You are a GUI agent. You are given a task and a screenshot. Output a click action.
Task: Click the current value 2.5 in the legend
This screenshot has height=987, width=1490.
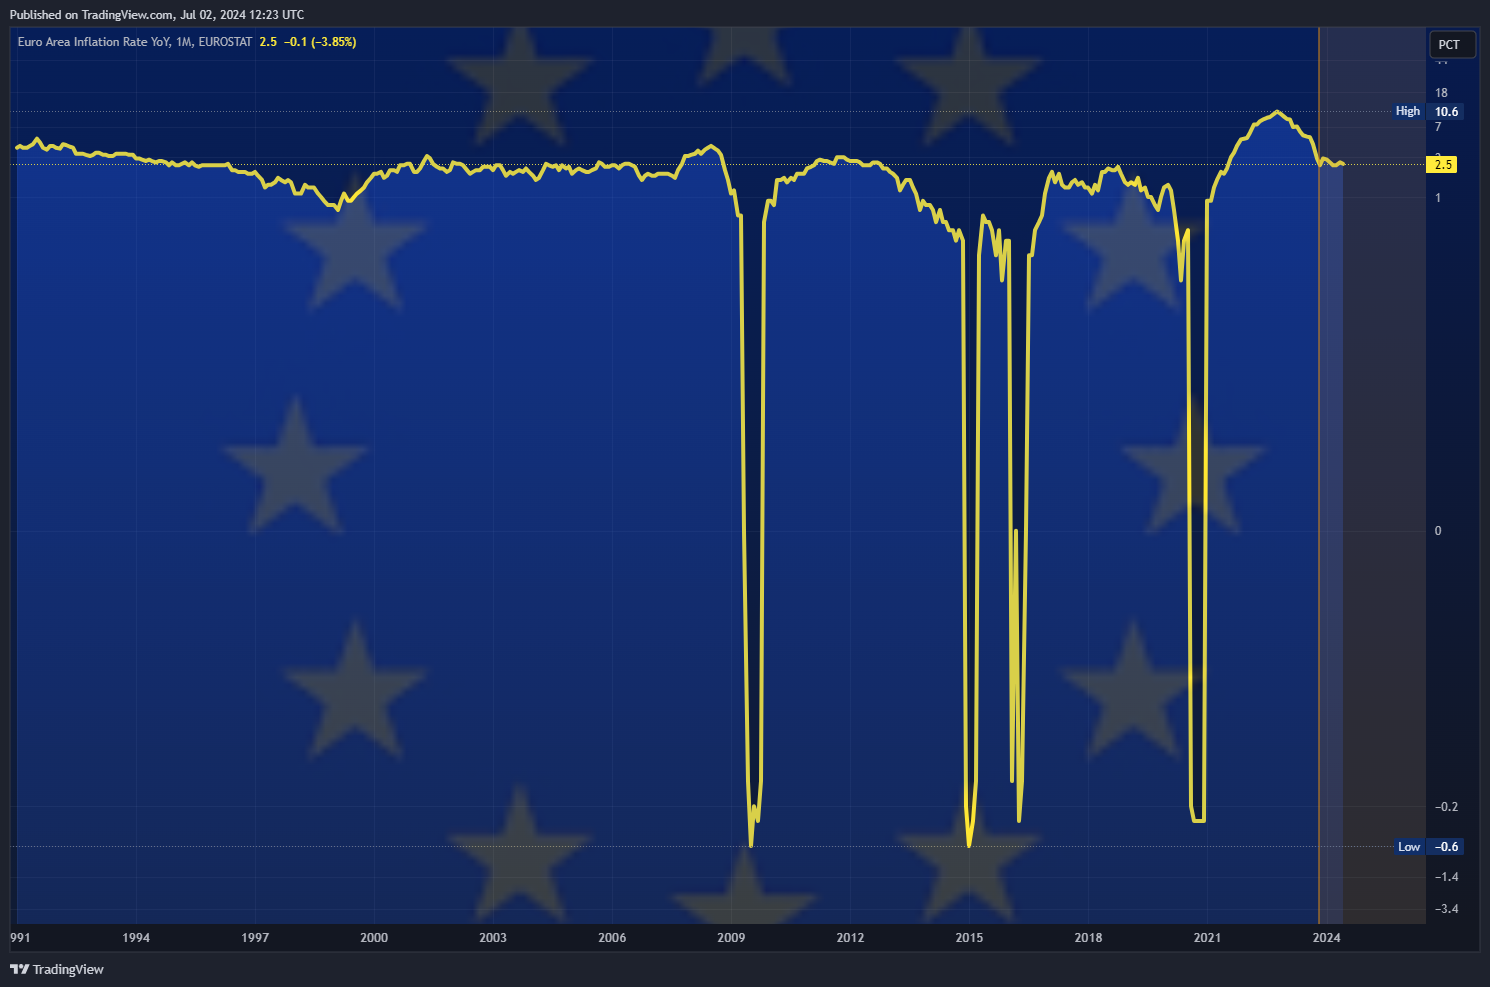click(268, 42)
